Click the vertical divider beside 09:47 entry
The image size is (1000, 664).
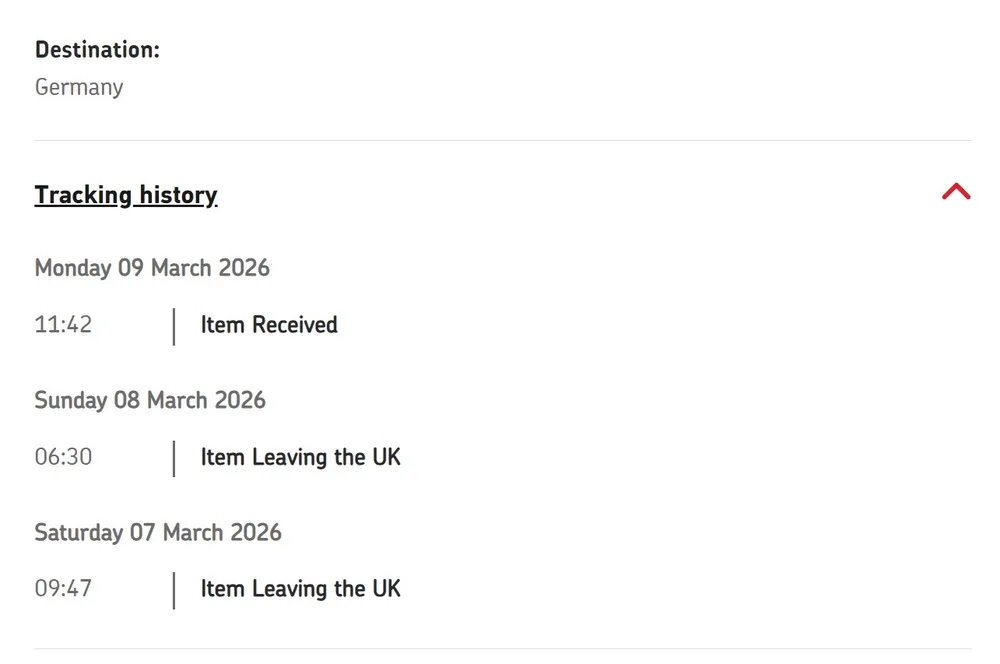[x=174, y=590]
